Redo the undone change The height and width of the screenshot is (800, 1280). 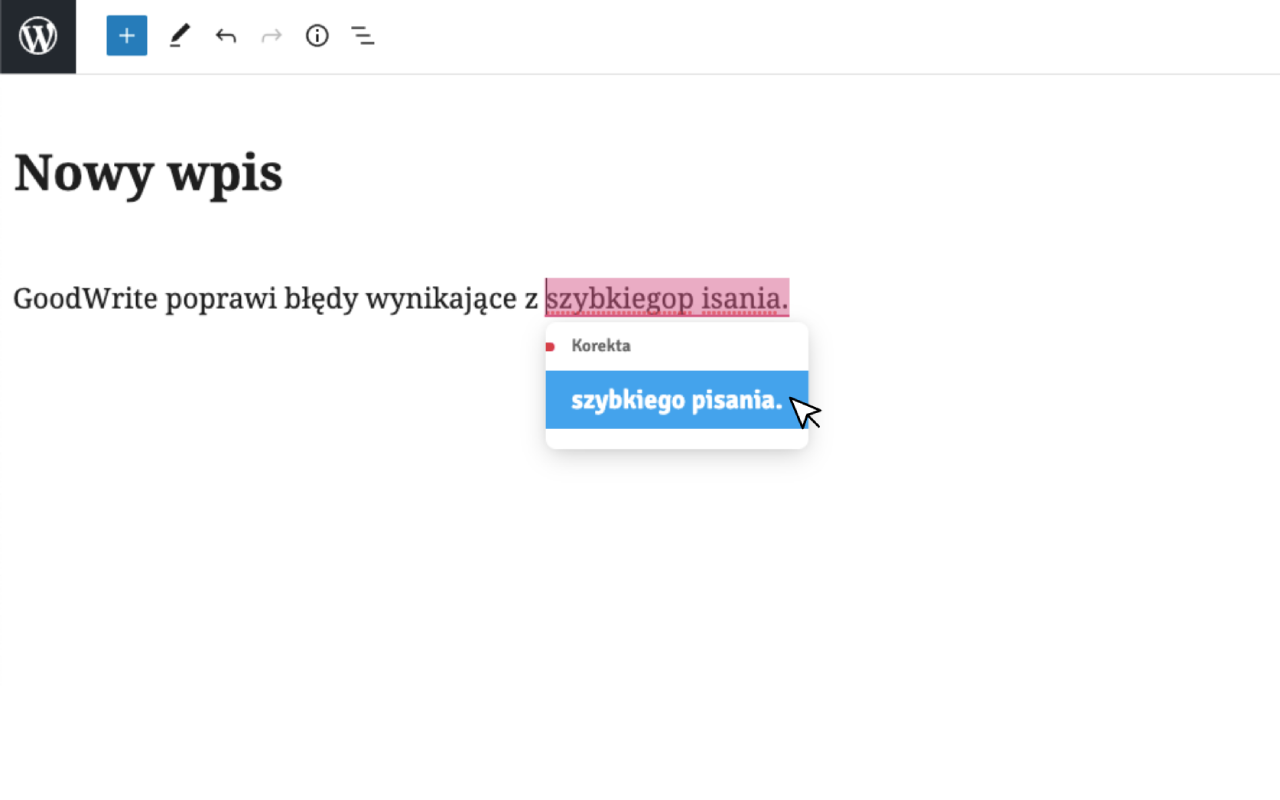[271, 37]
